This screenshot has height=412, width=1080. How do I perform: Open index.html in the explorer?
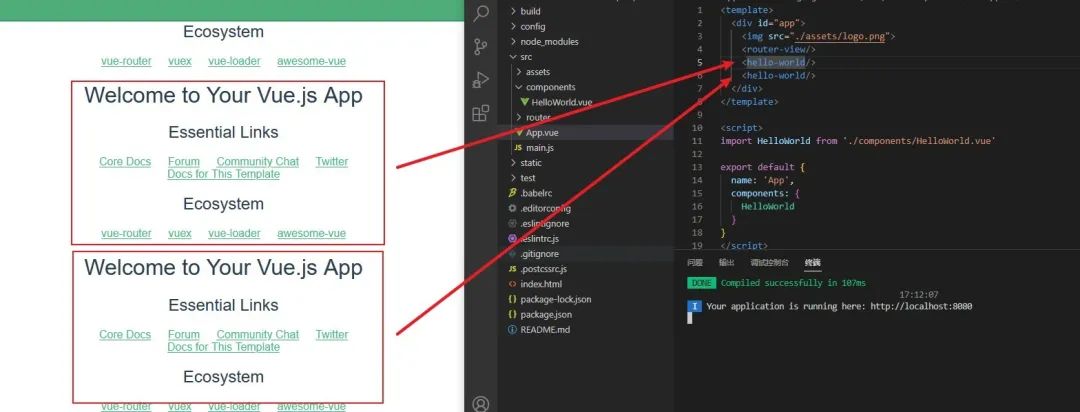pyautogui.click(x=541, y=284)
